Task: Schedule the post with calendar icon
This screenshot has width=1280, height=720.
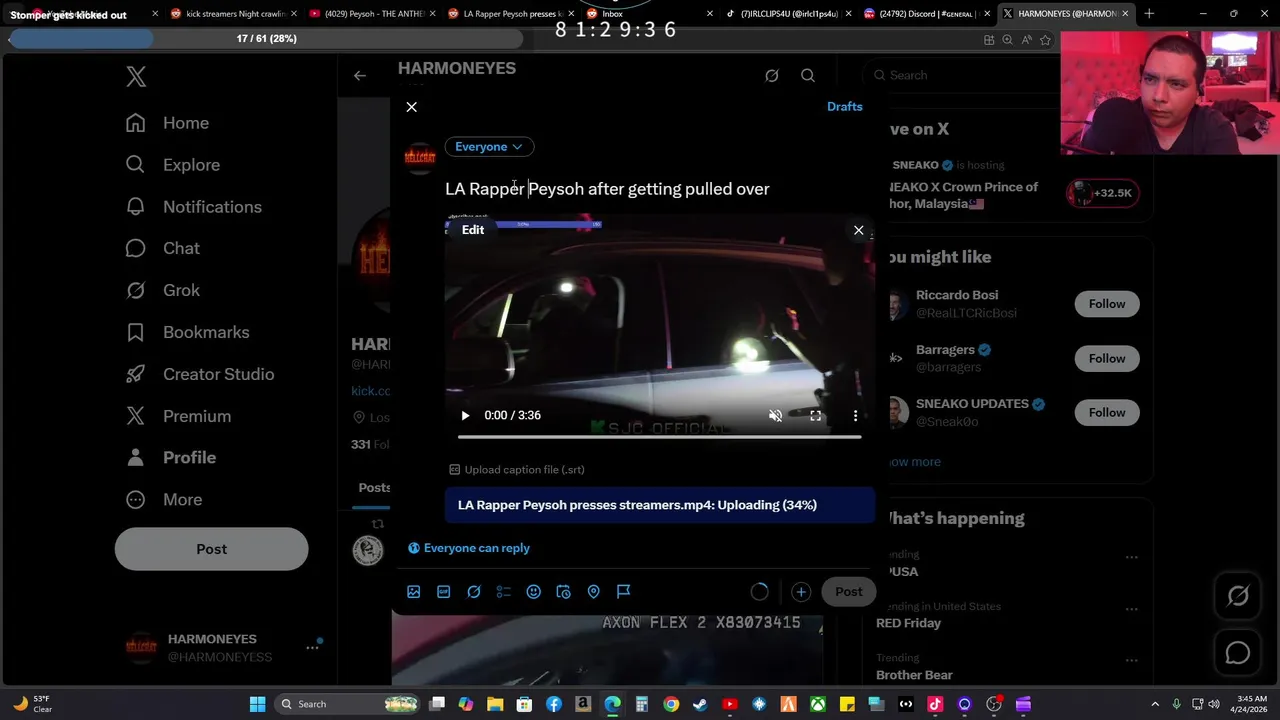Action: pos(563,592)
